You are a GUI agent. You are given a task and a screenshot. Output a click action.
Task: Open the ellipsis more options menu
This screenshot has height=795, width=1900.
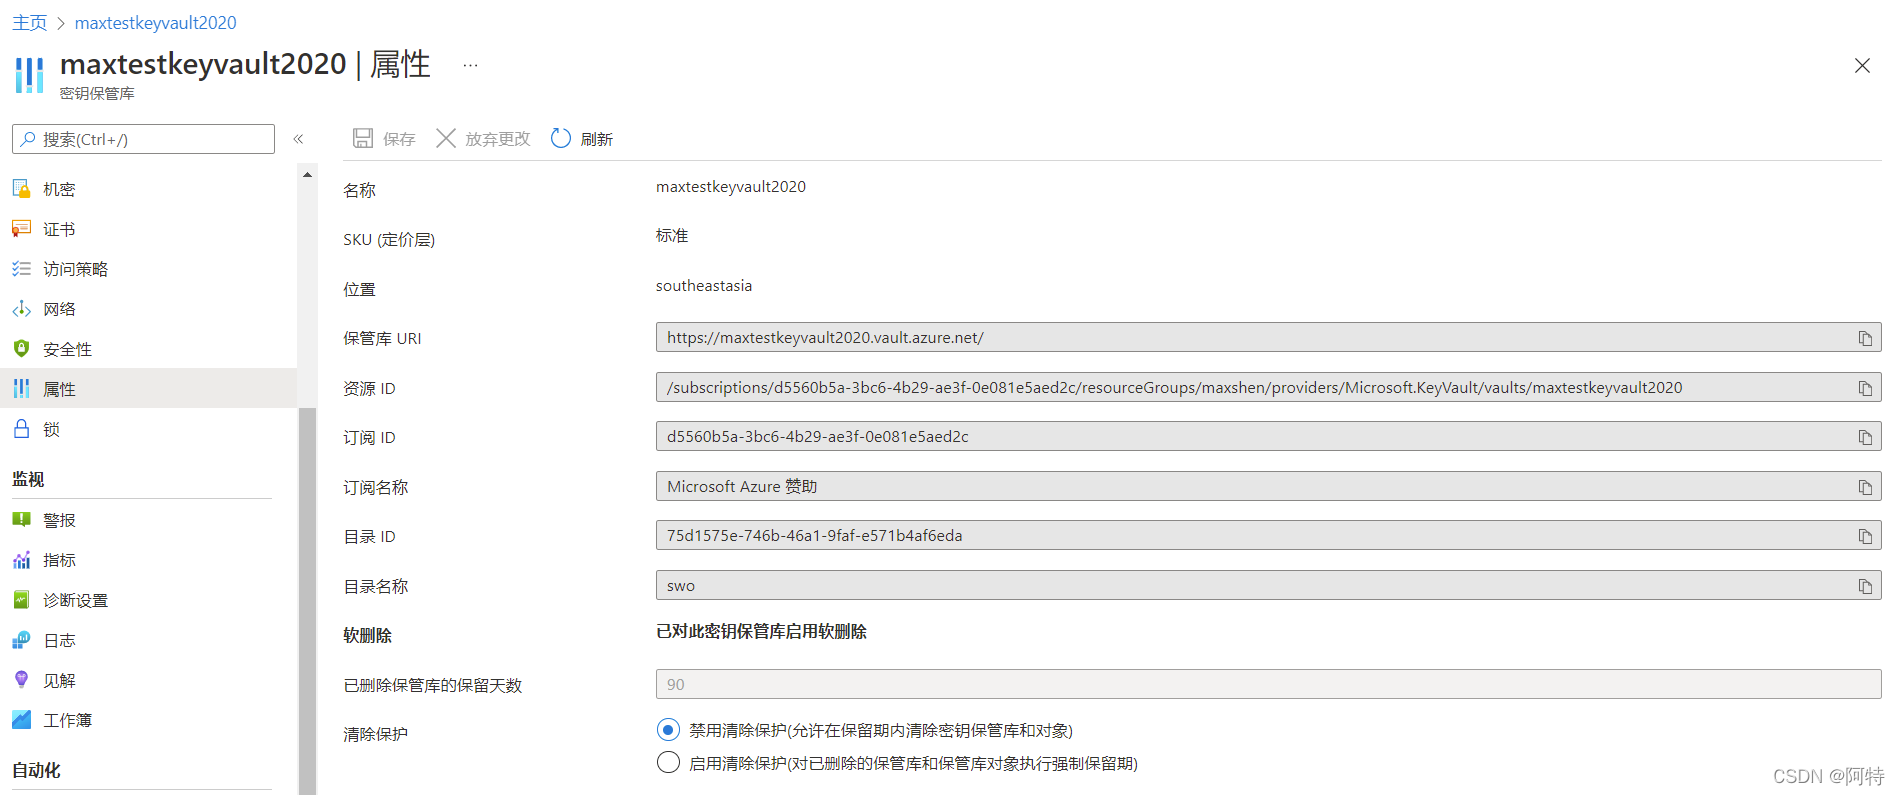coord(470,65)
